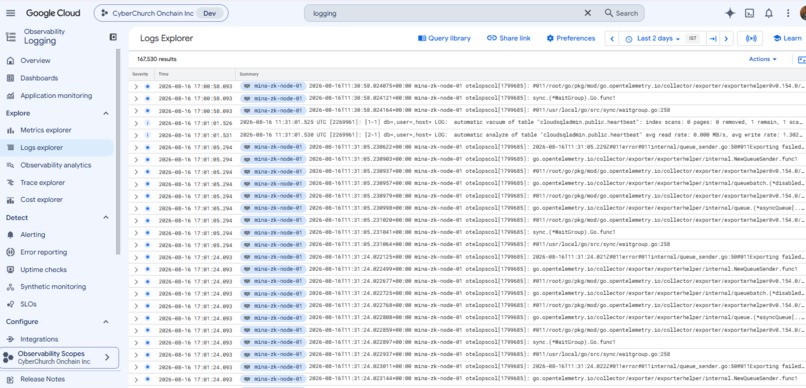Click the 'Logs Explorer' page title
The height and width of the screenshot is (388, 806).
coord(167,39)
